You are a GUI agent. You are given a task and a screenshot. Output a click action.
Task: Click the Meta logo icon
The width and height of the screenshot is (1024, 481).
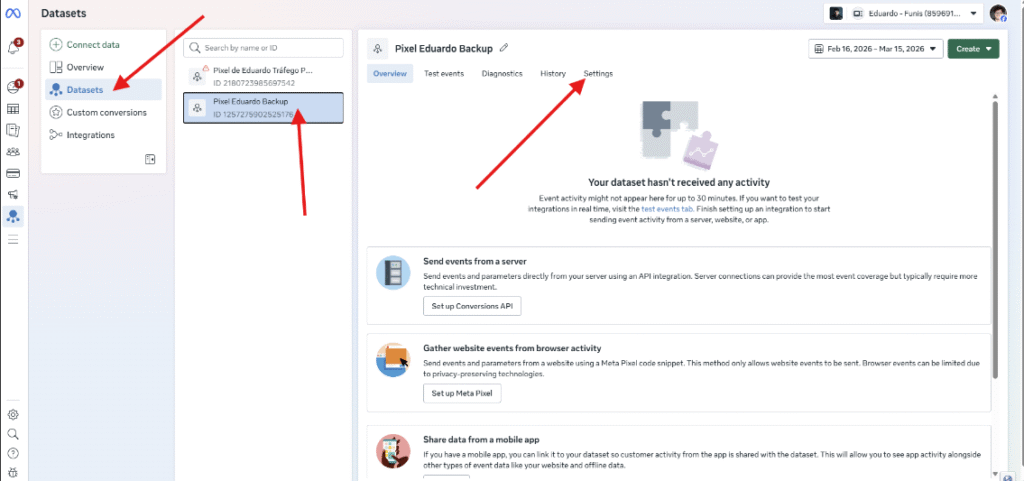pos(14,14)
